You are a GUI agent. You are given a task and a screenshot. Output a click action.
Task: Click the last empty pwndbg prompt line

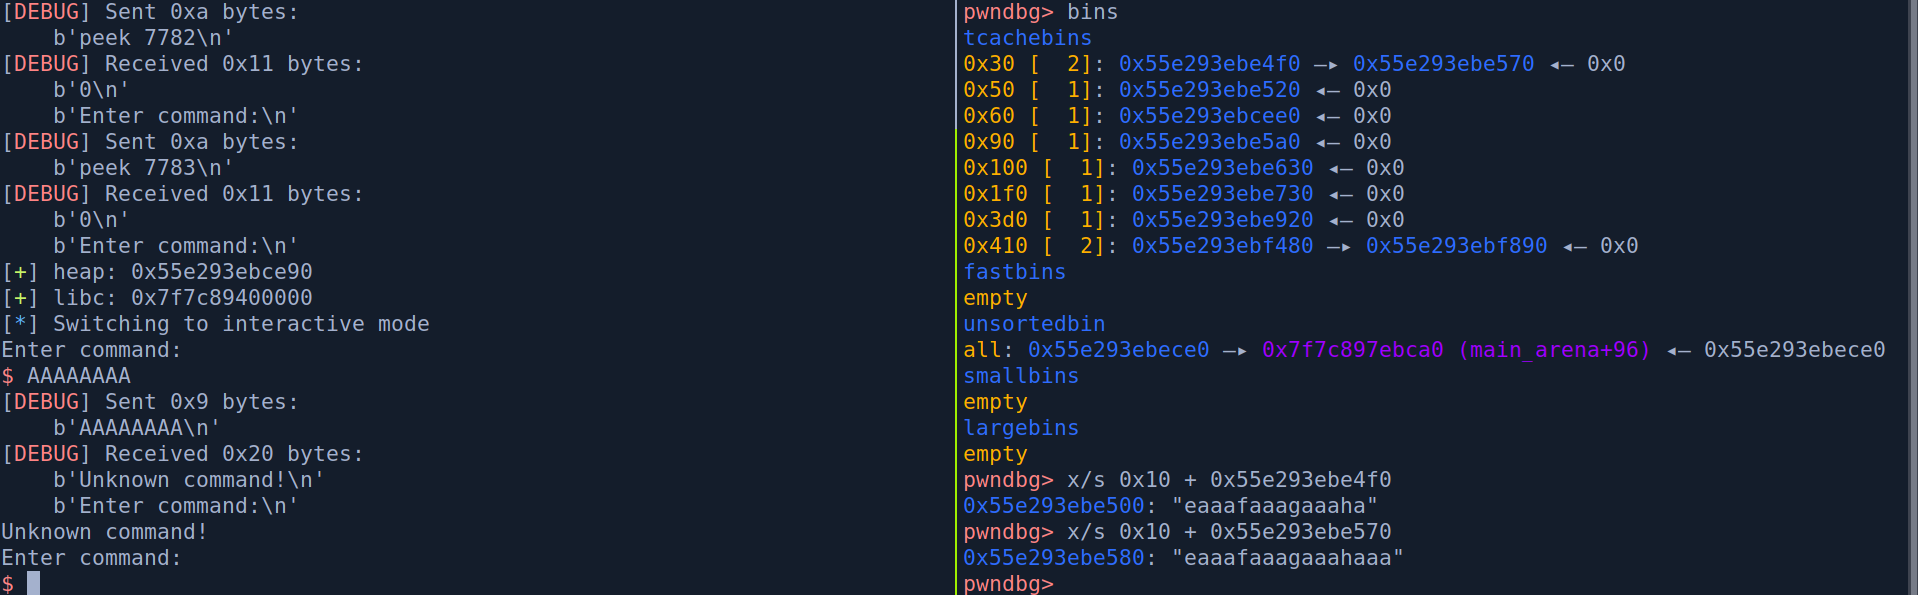tap(1008, 583)
